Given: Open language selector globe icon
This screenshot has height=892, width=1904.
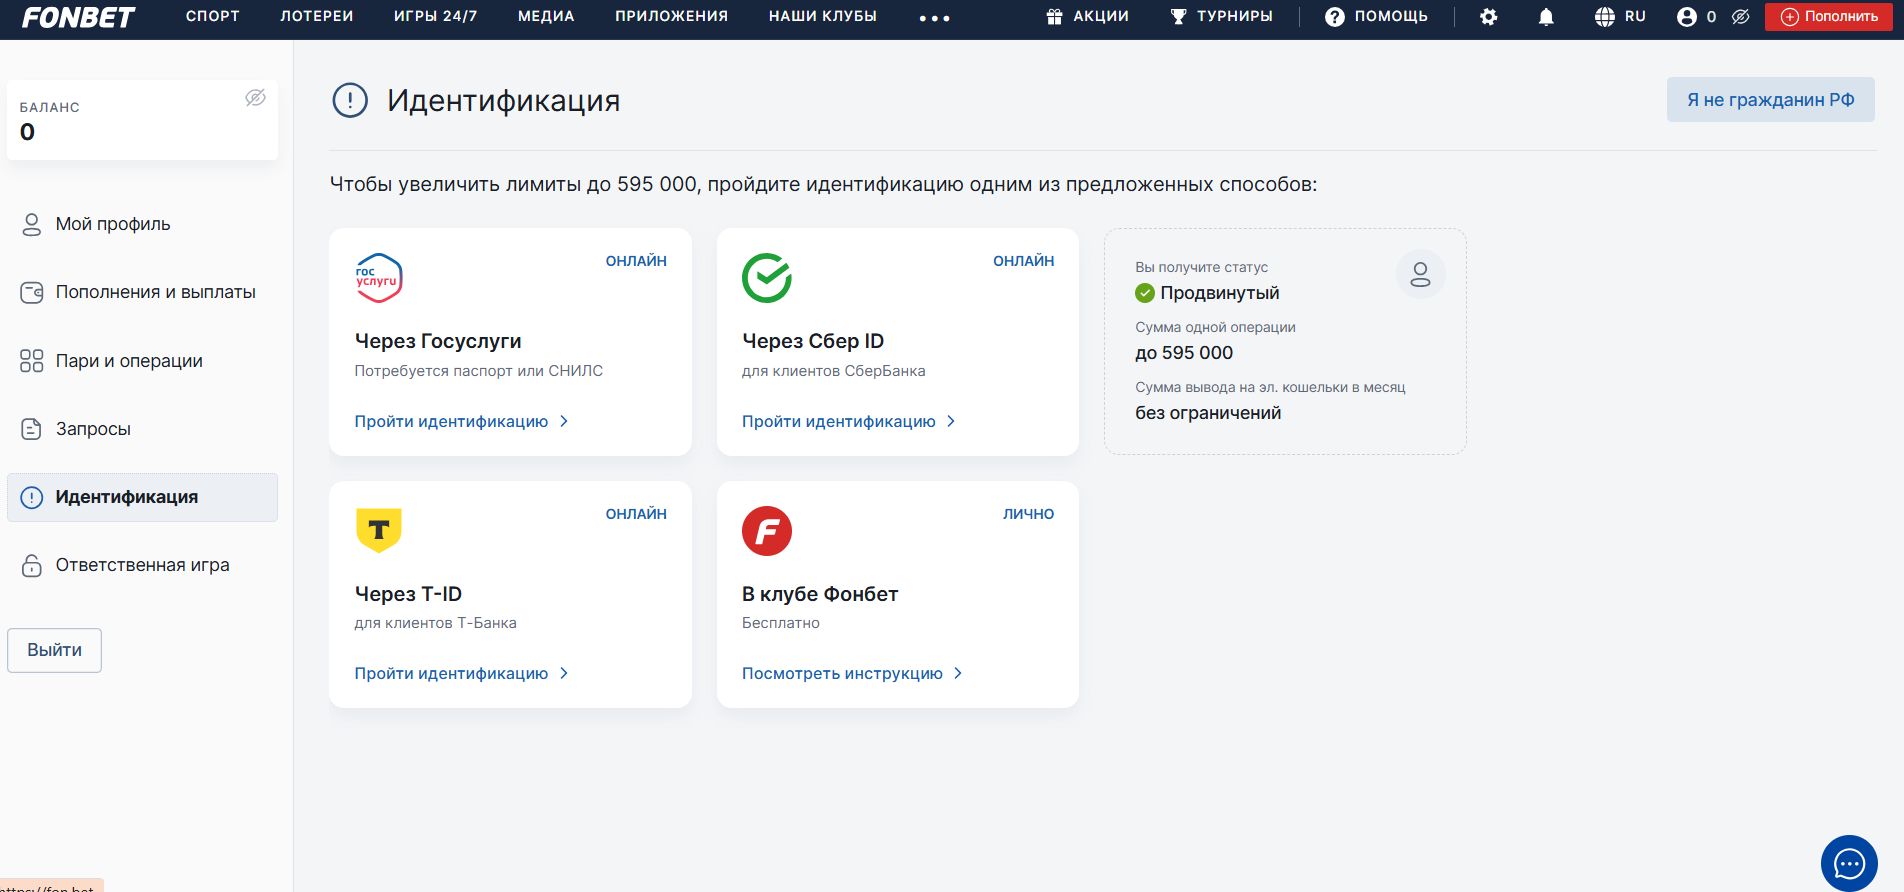Looking at the screenshot, I should point(1604,17).
